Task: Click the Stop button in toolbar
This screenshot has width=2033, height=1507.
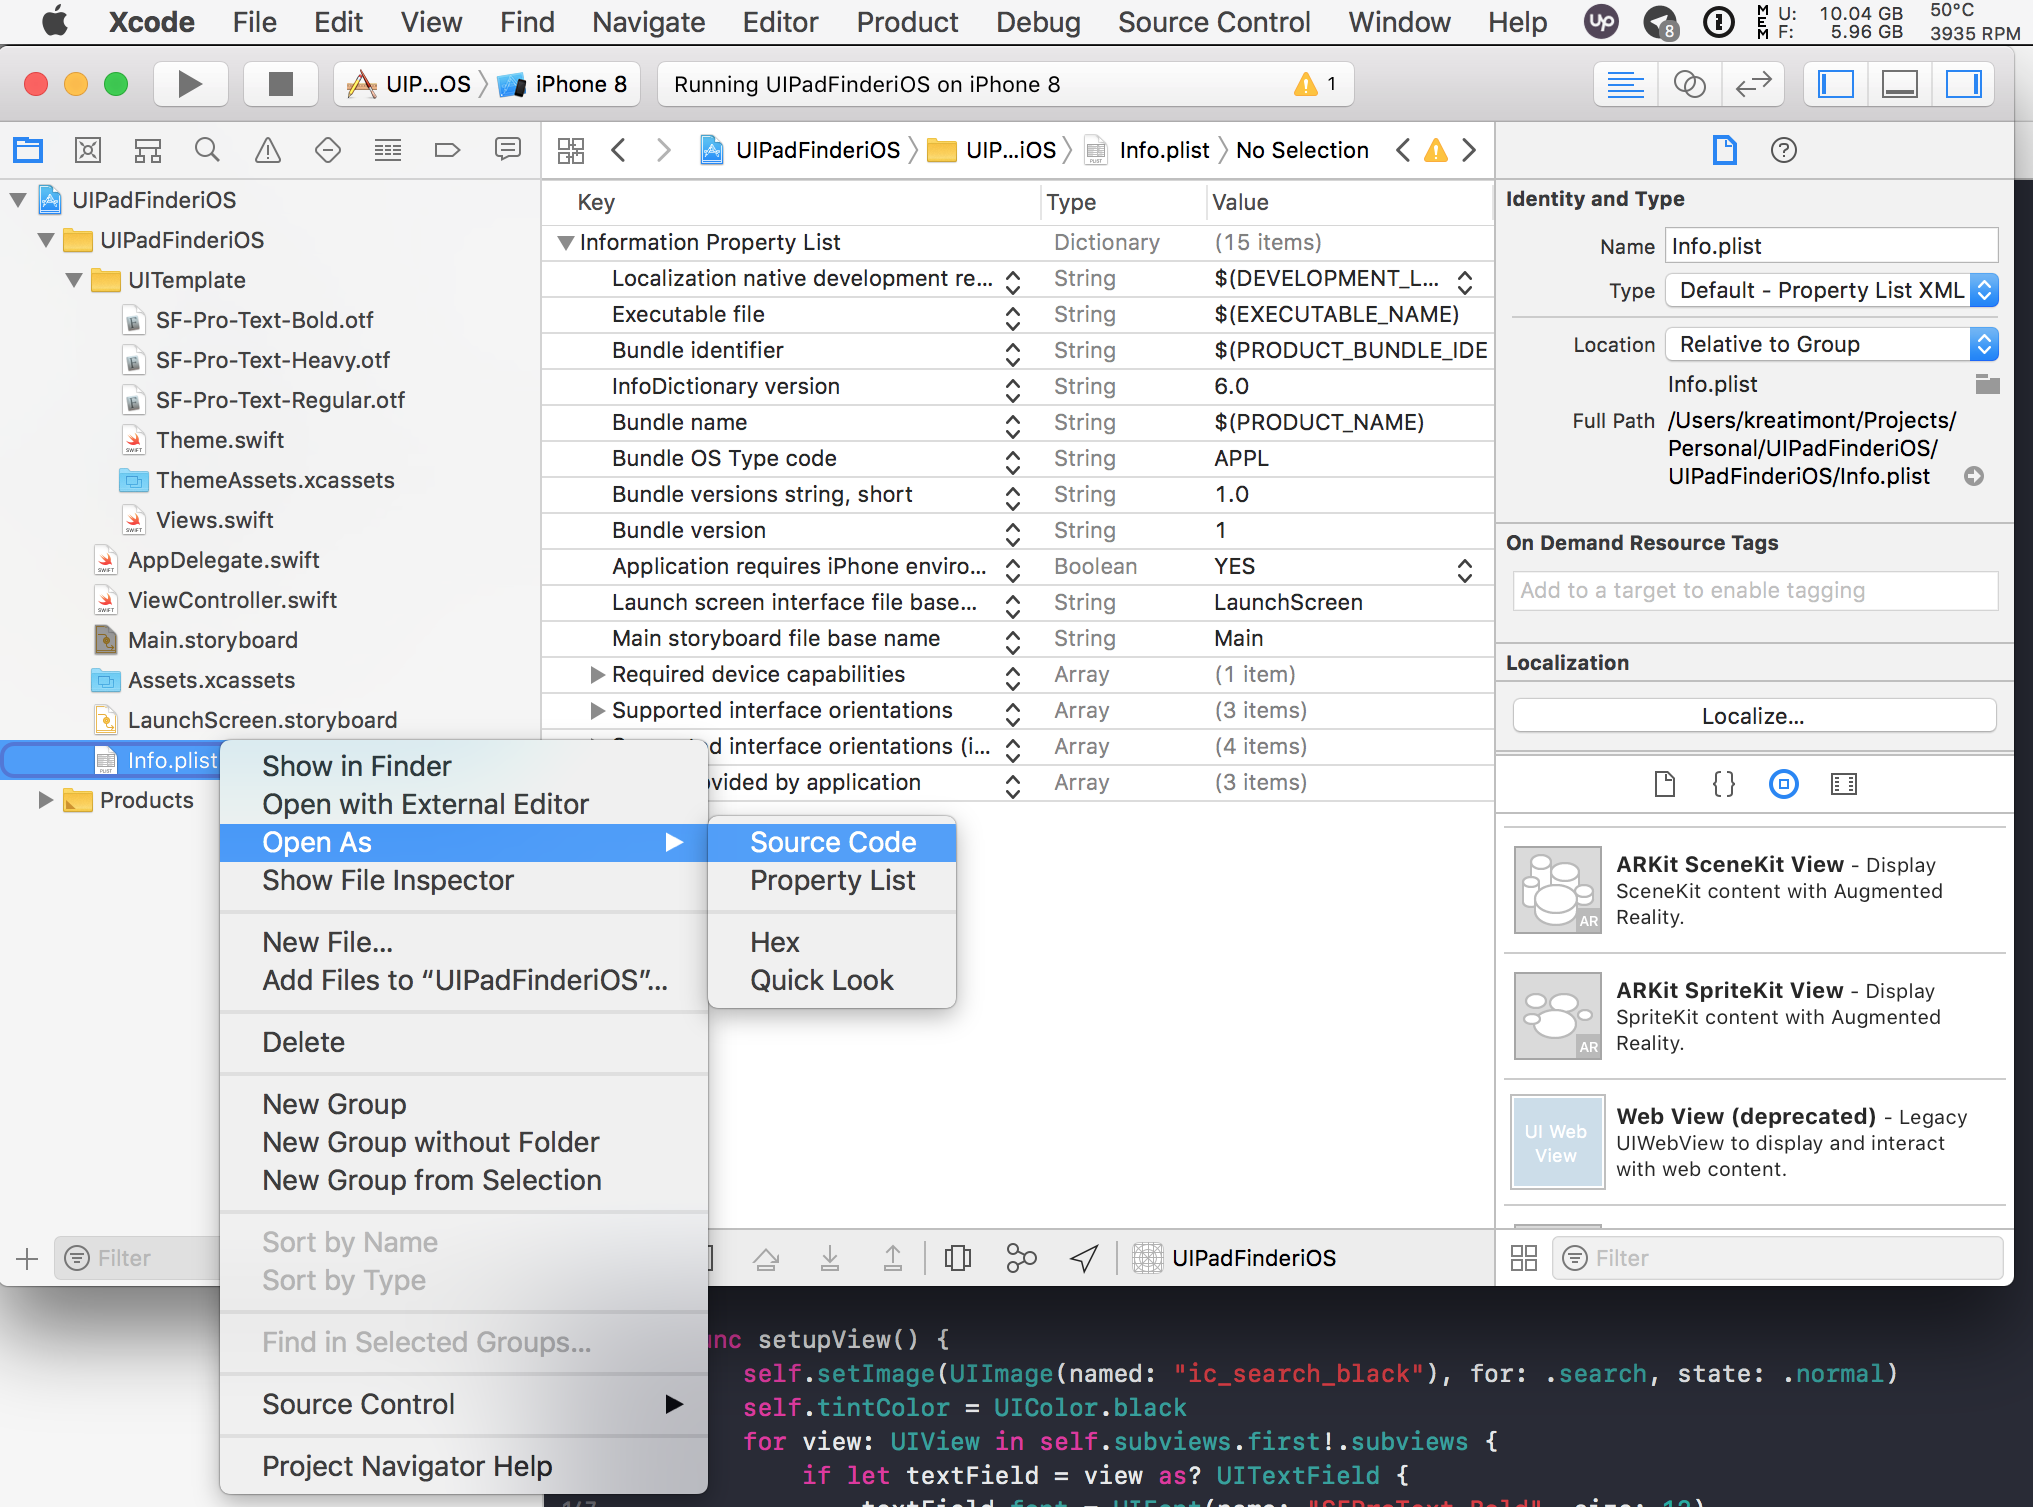Action: (281, 84)
